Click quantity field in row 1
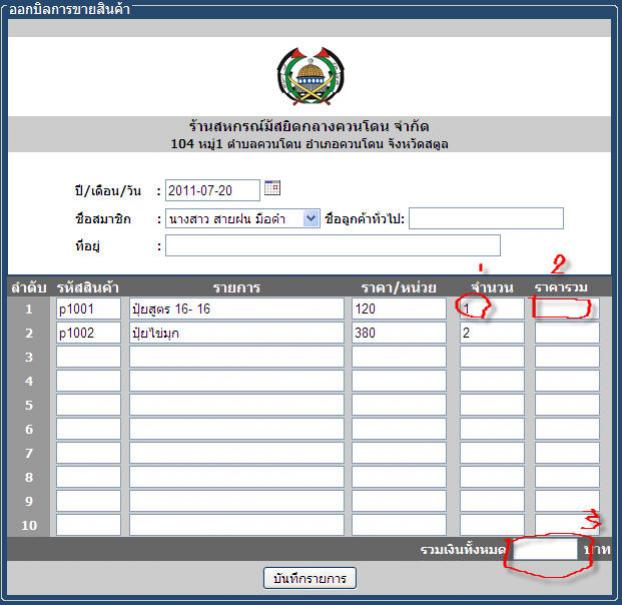Viewport: 622px width, 605px height. coord(492,309)
